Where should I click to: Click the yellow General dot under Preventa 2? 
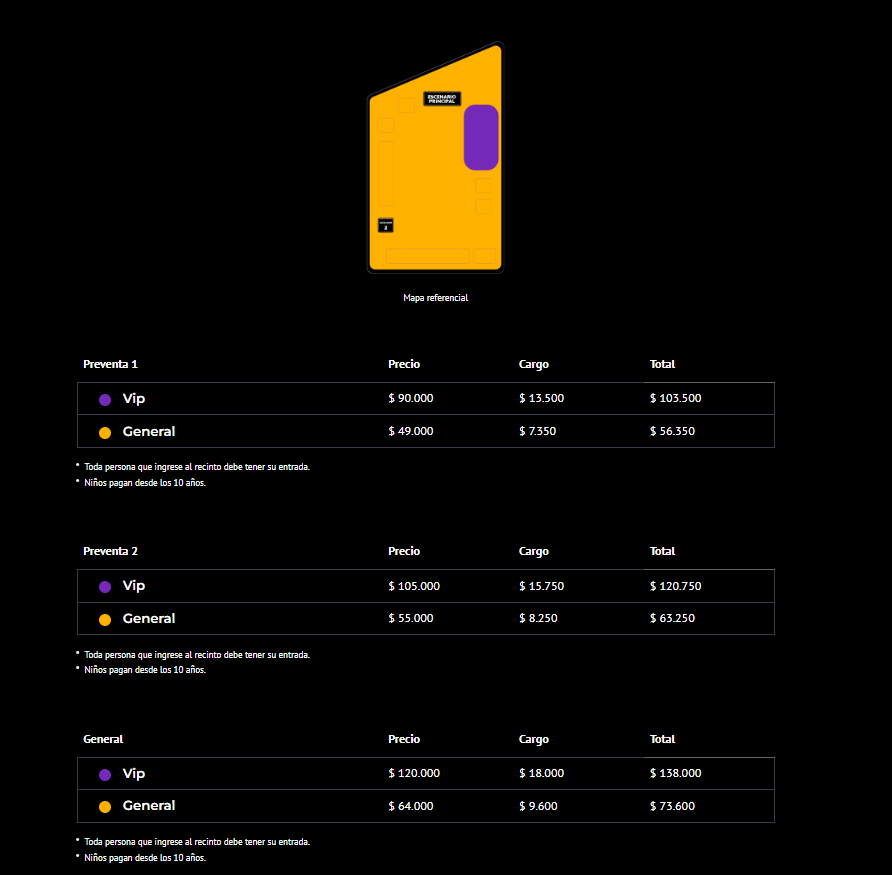tap(104, 618)
